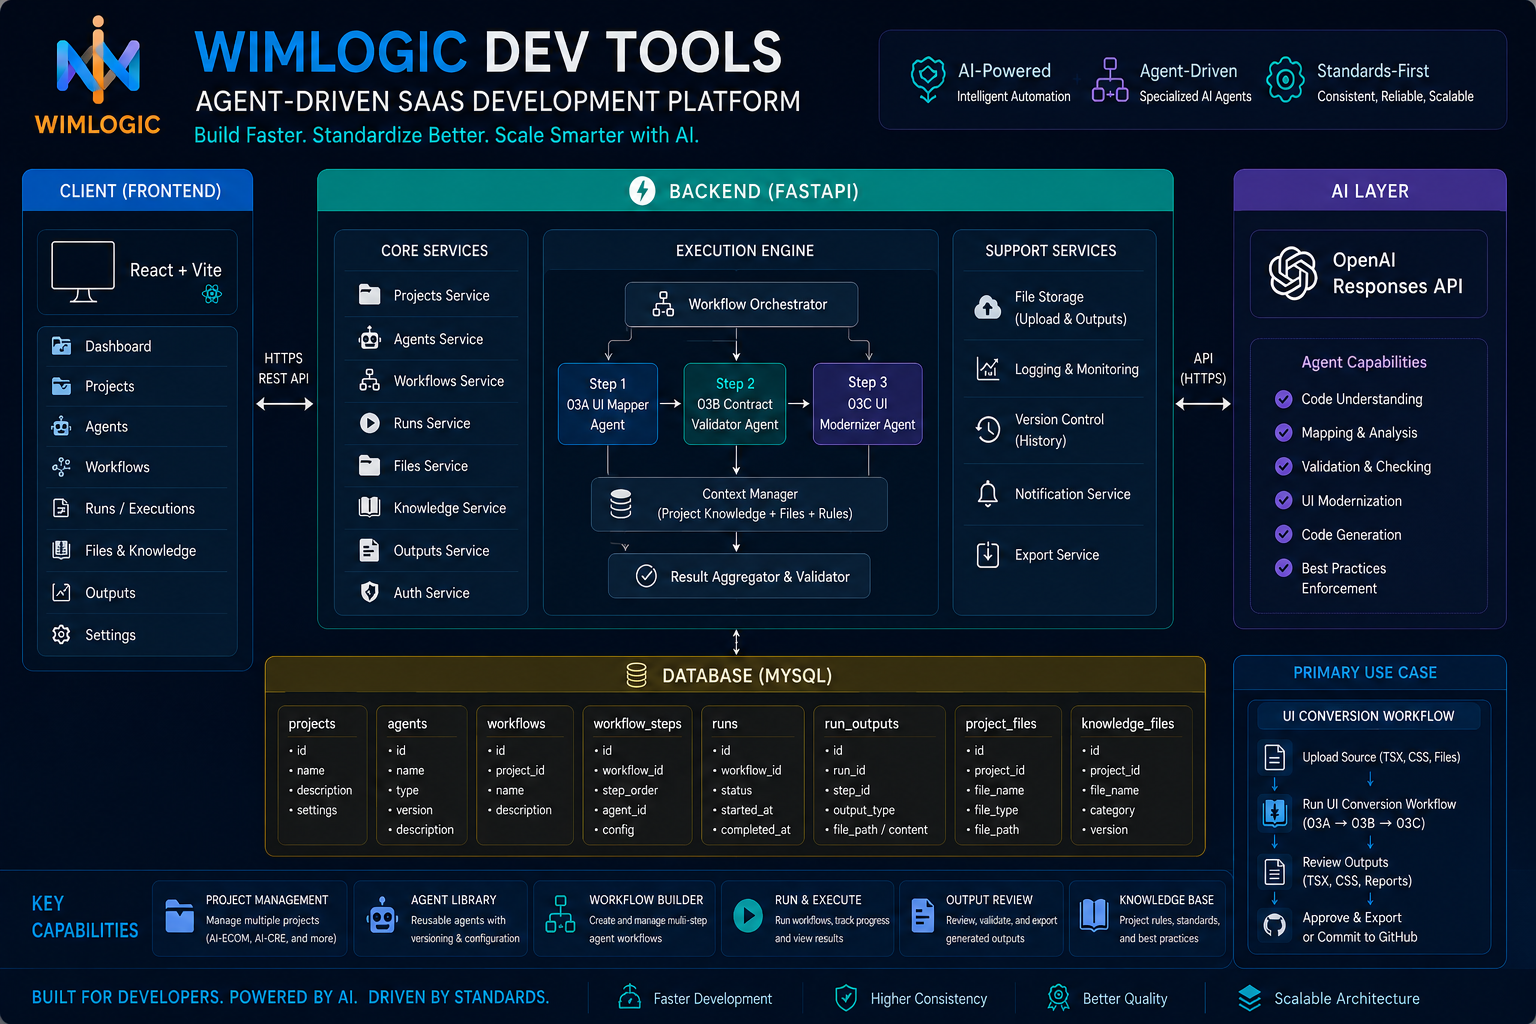Screen dimensions: 1536x1024
Task: Click the Upload Source document icon
Action: pos(1275,757)
